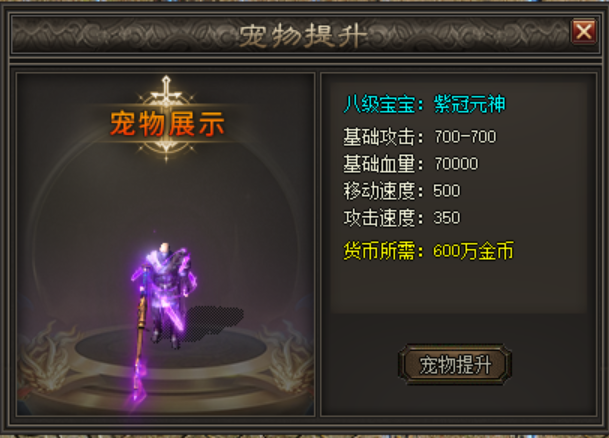
Task: Click the right golden dragon ornament
Action: click(287, 354)
